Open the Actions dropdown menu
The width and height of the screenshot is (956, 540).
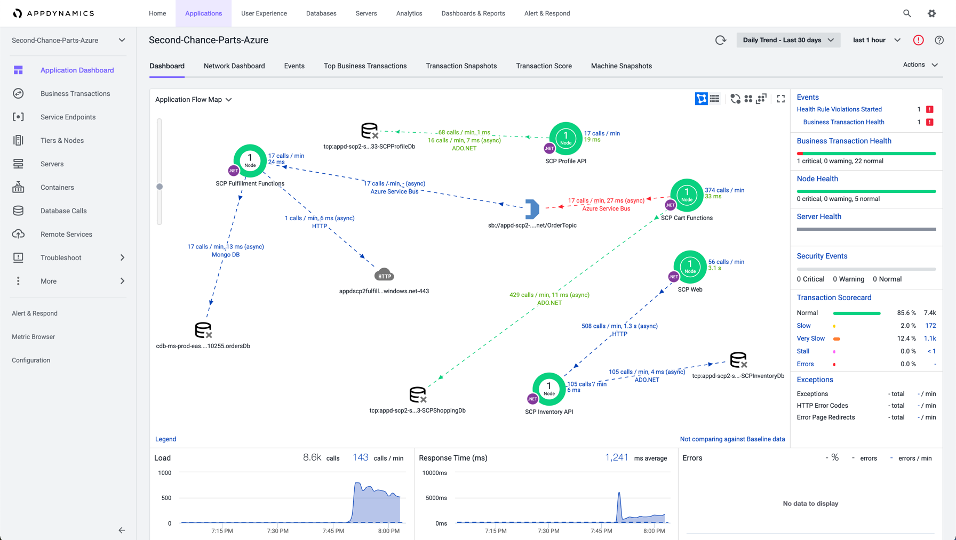[920, 65]
